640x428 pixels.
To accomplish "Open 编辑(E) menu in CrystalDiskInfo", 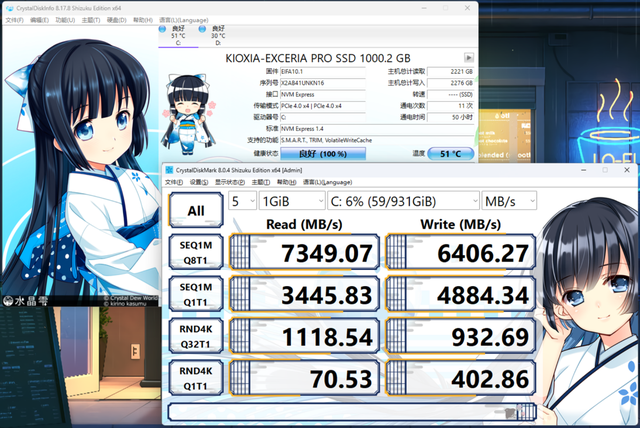I will tap(40, 20).
